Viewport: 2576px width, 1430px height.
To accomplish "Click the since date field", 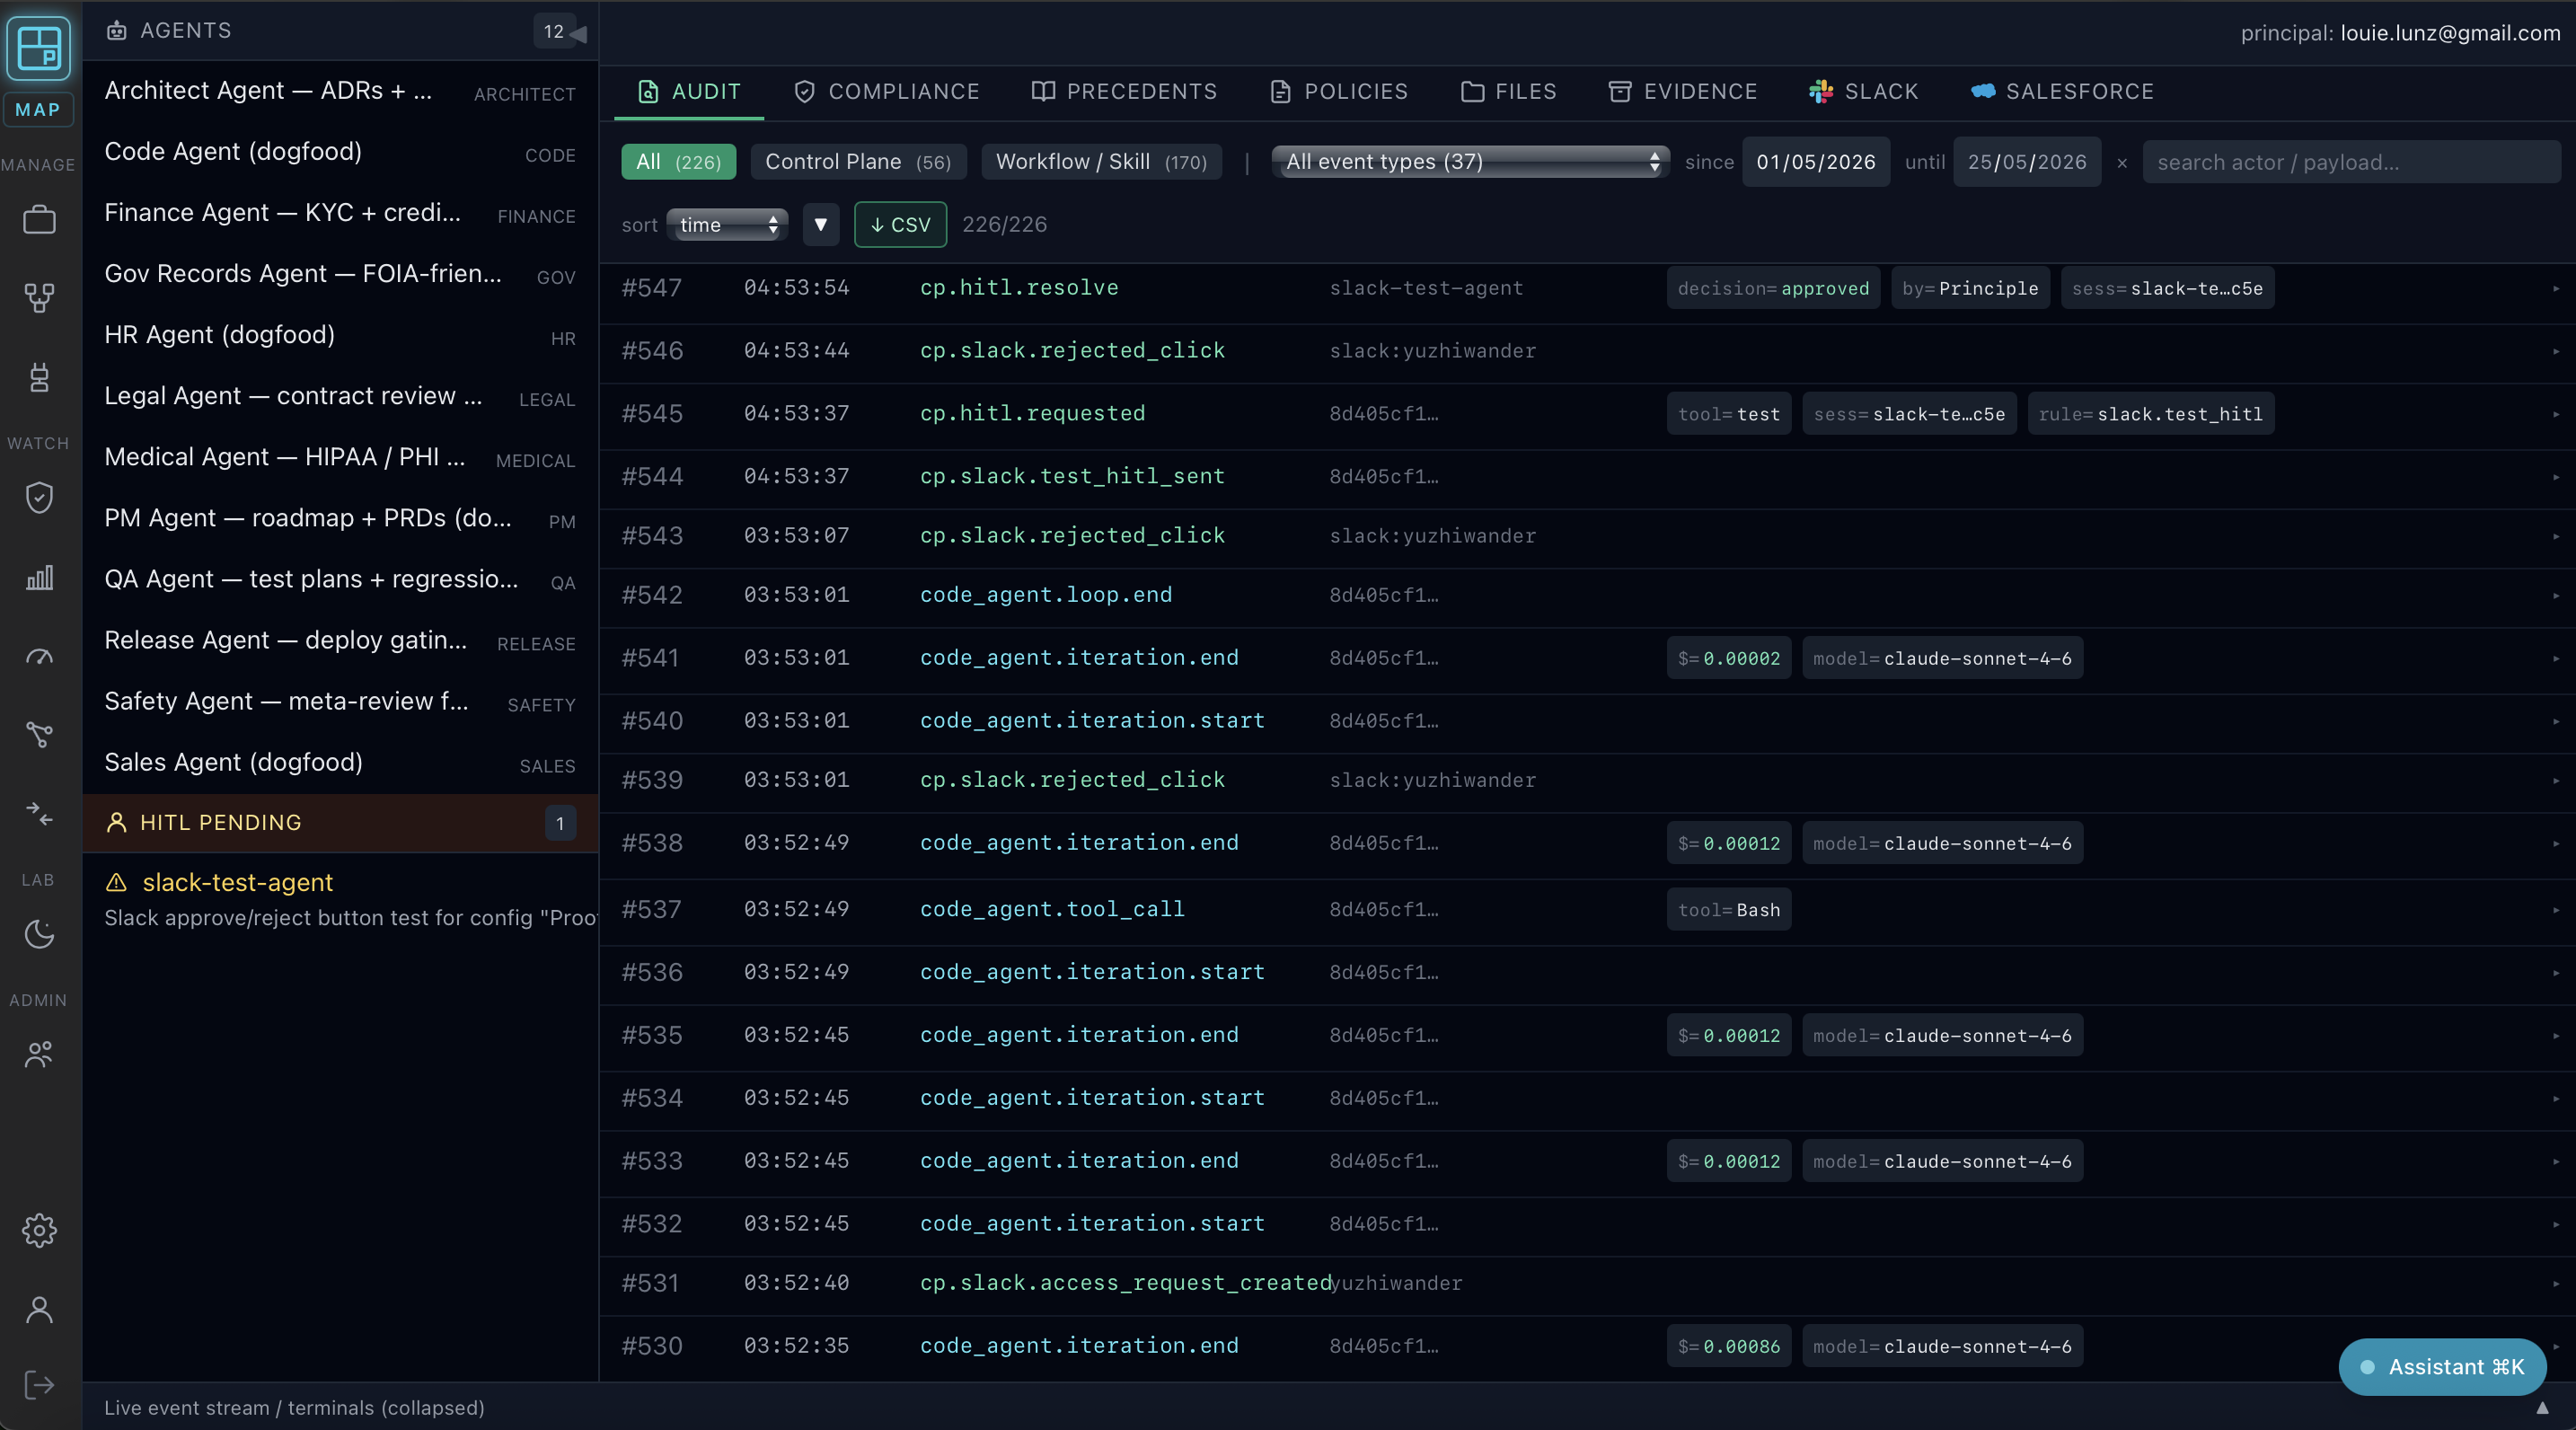I will coord(1816,162).
